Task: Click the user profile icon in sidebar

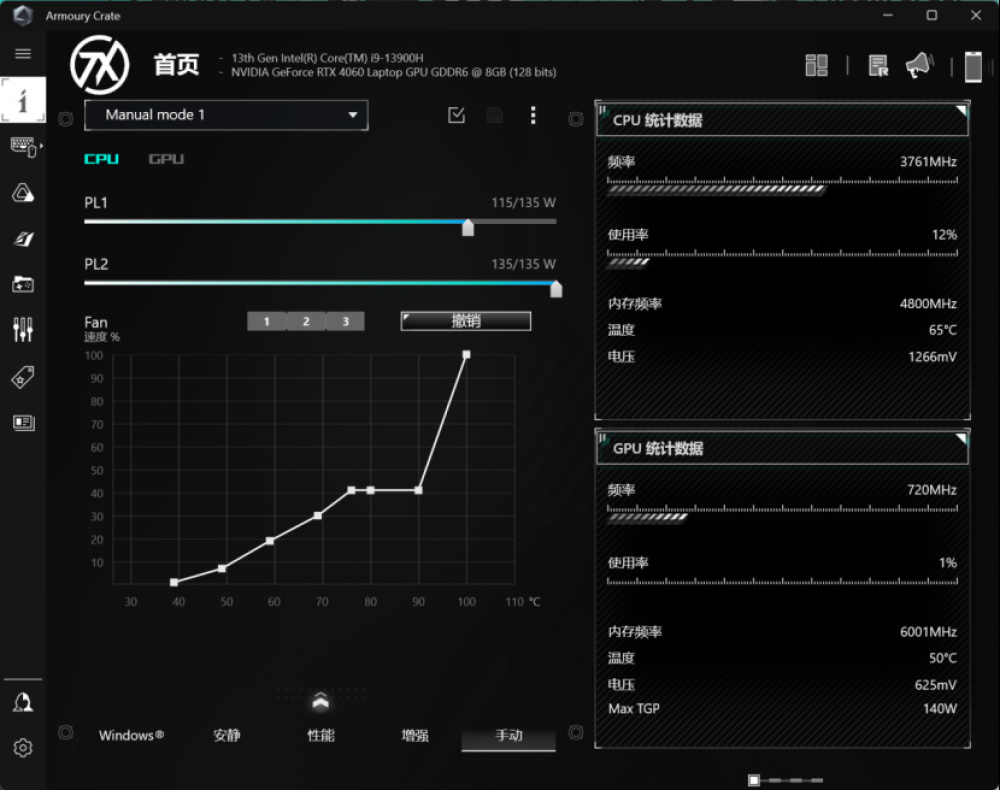Action: [23, 703]
